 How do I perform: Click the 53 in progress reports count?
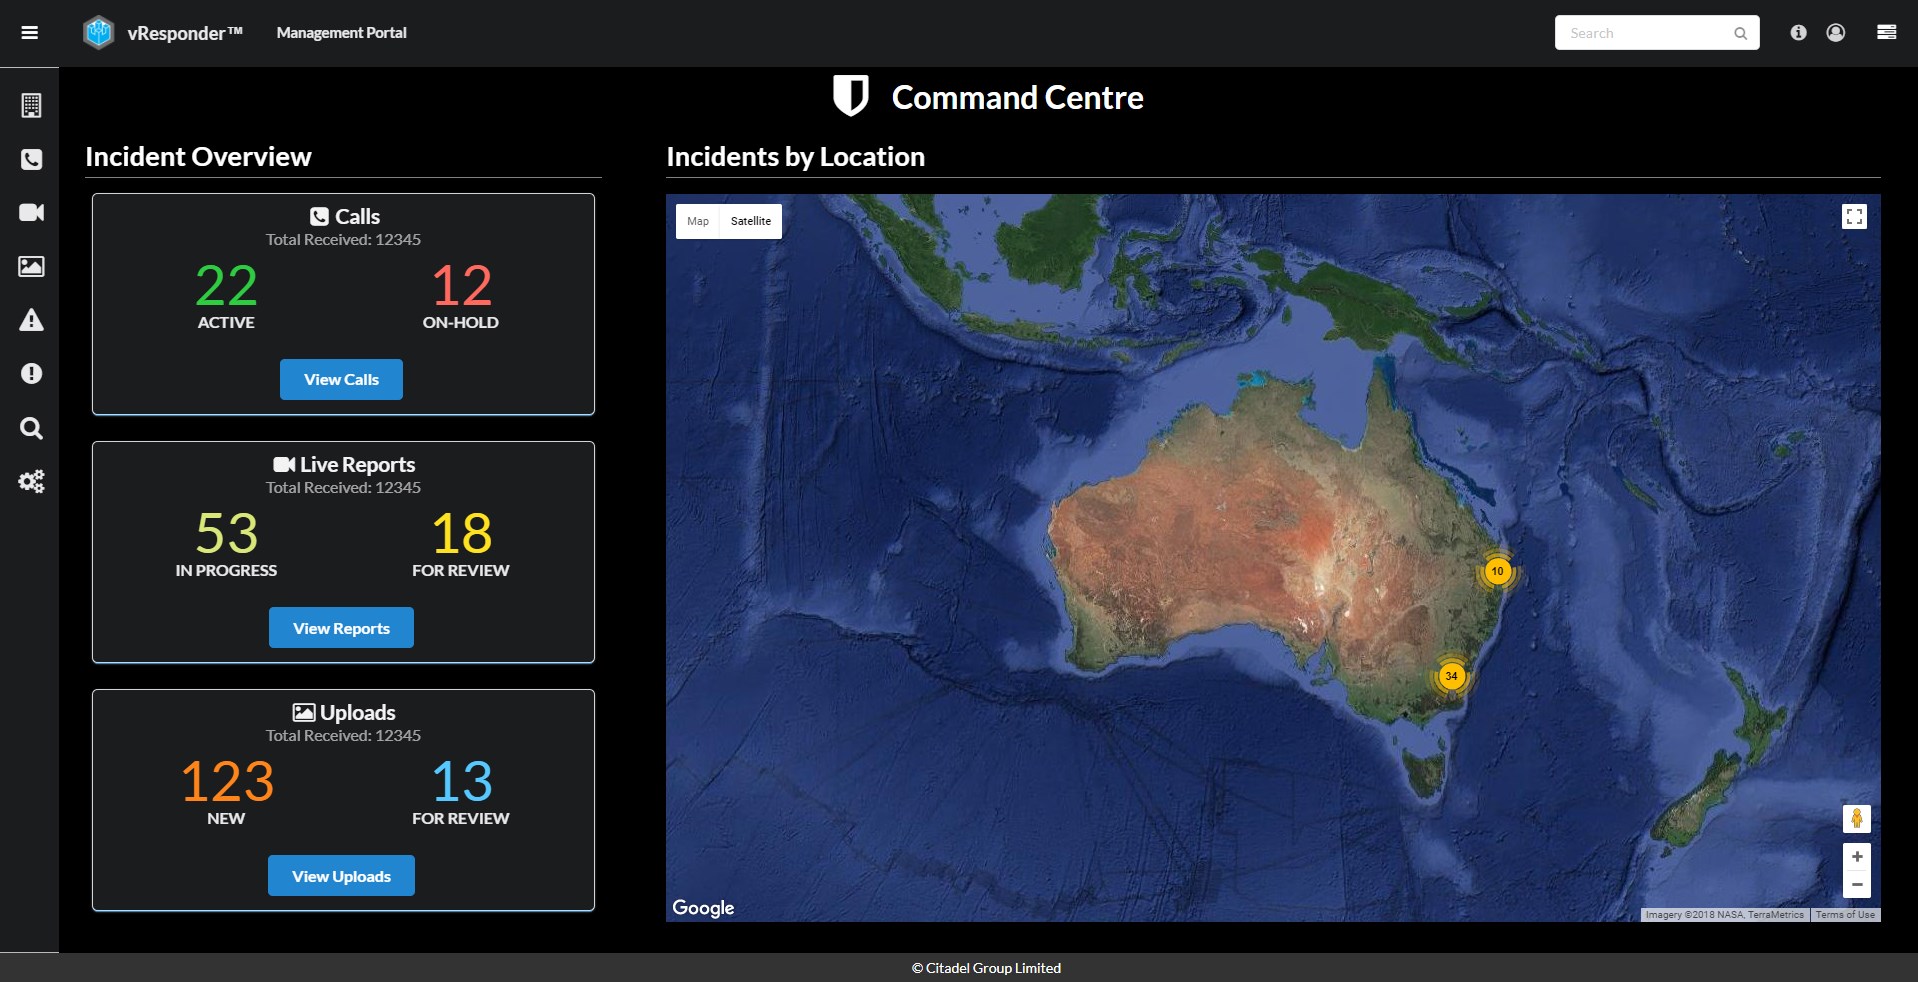[226, 534]
